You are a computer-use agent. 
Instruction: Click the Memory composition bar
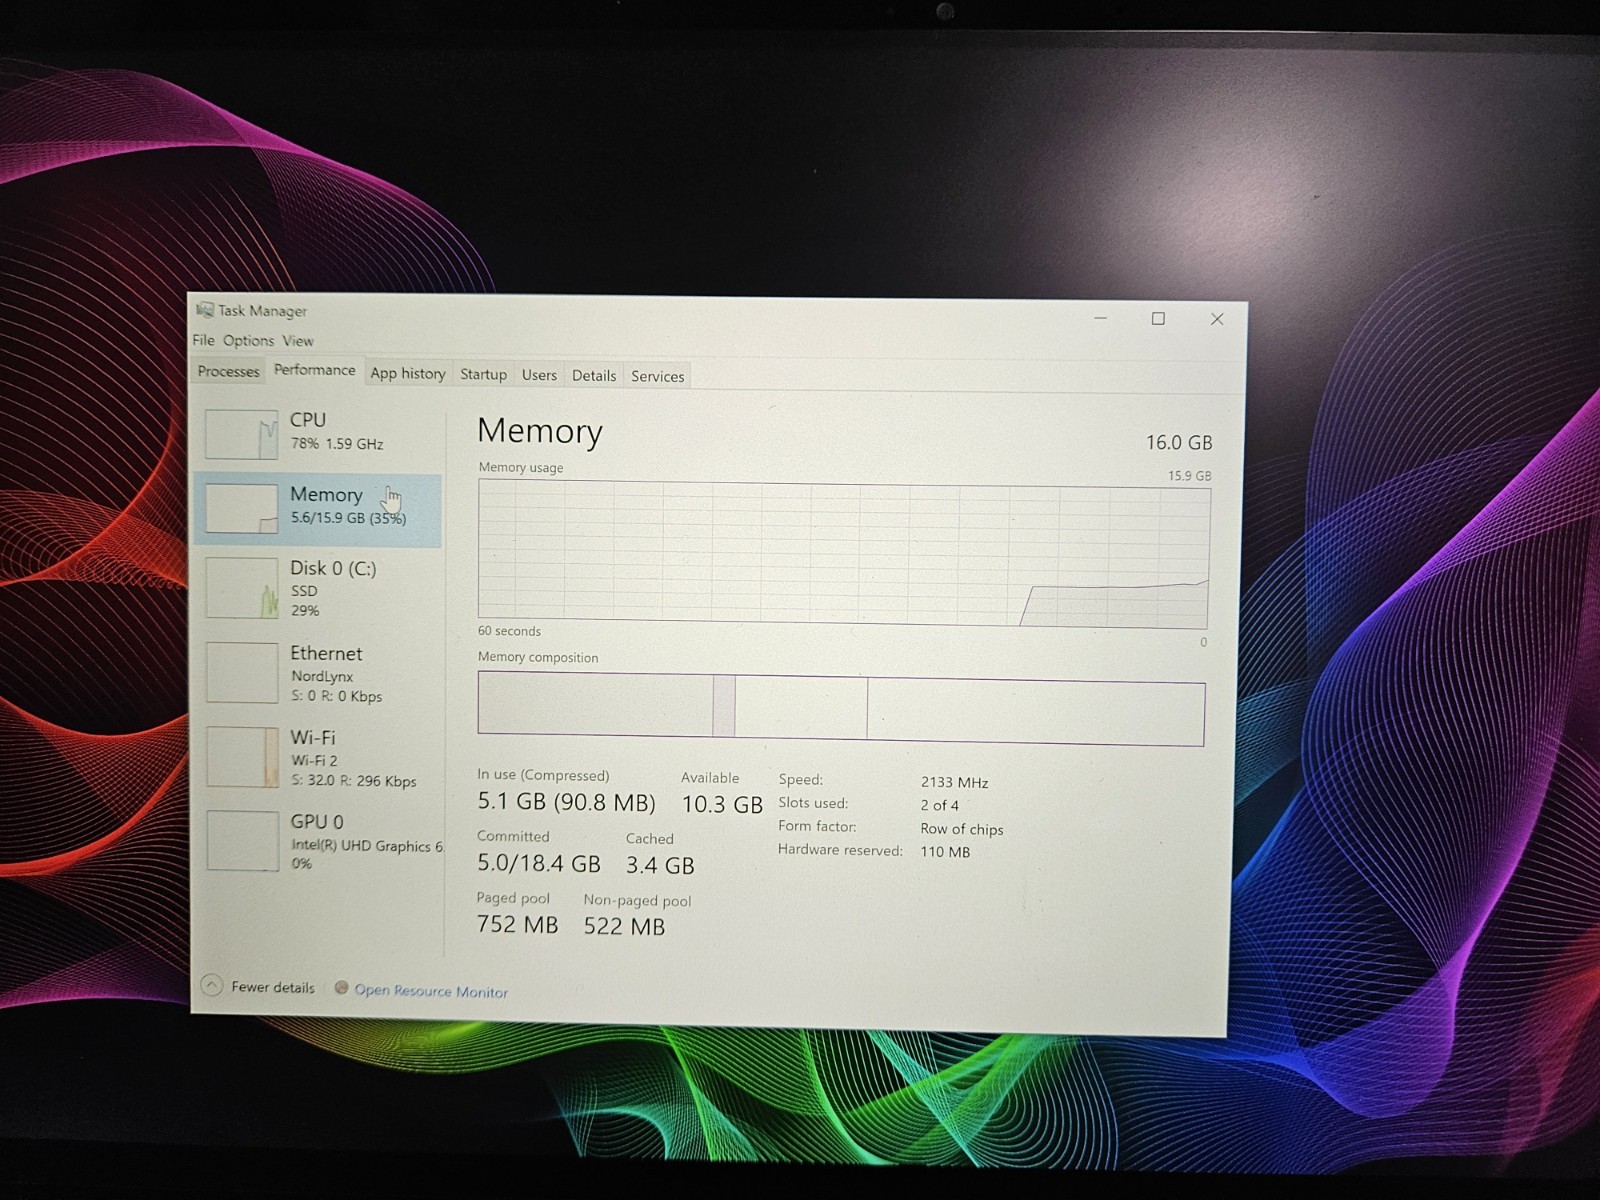tap(841, 708)
